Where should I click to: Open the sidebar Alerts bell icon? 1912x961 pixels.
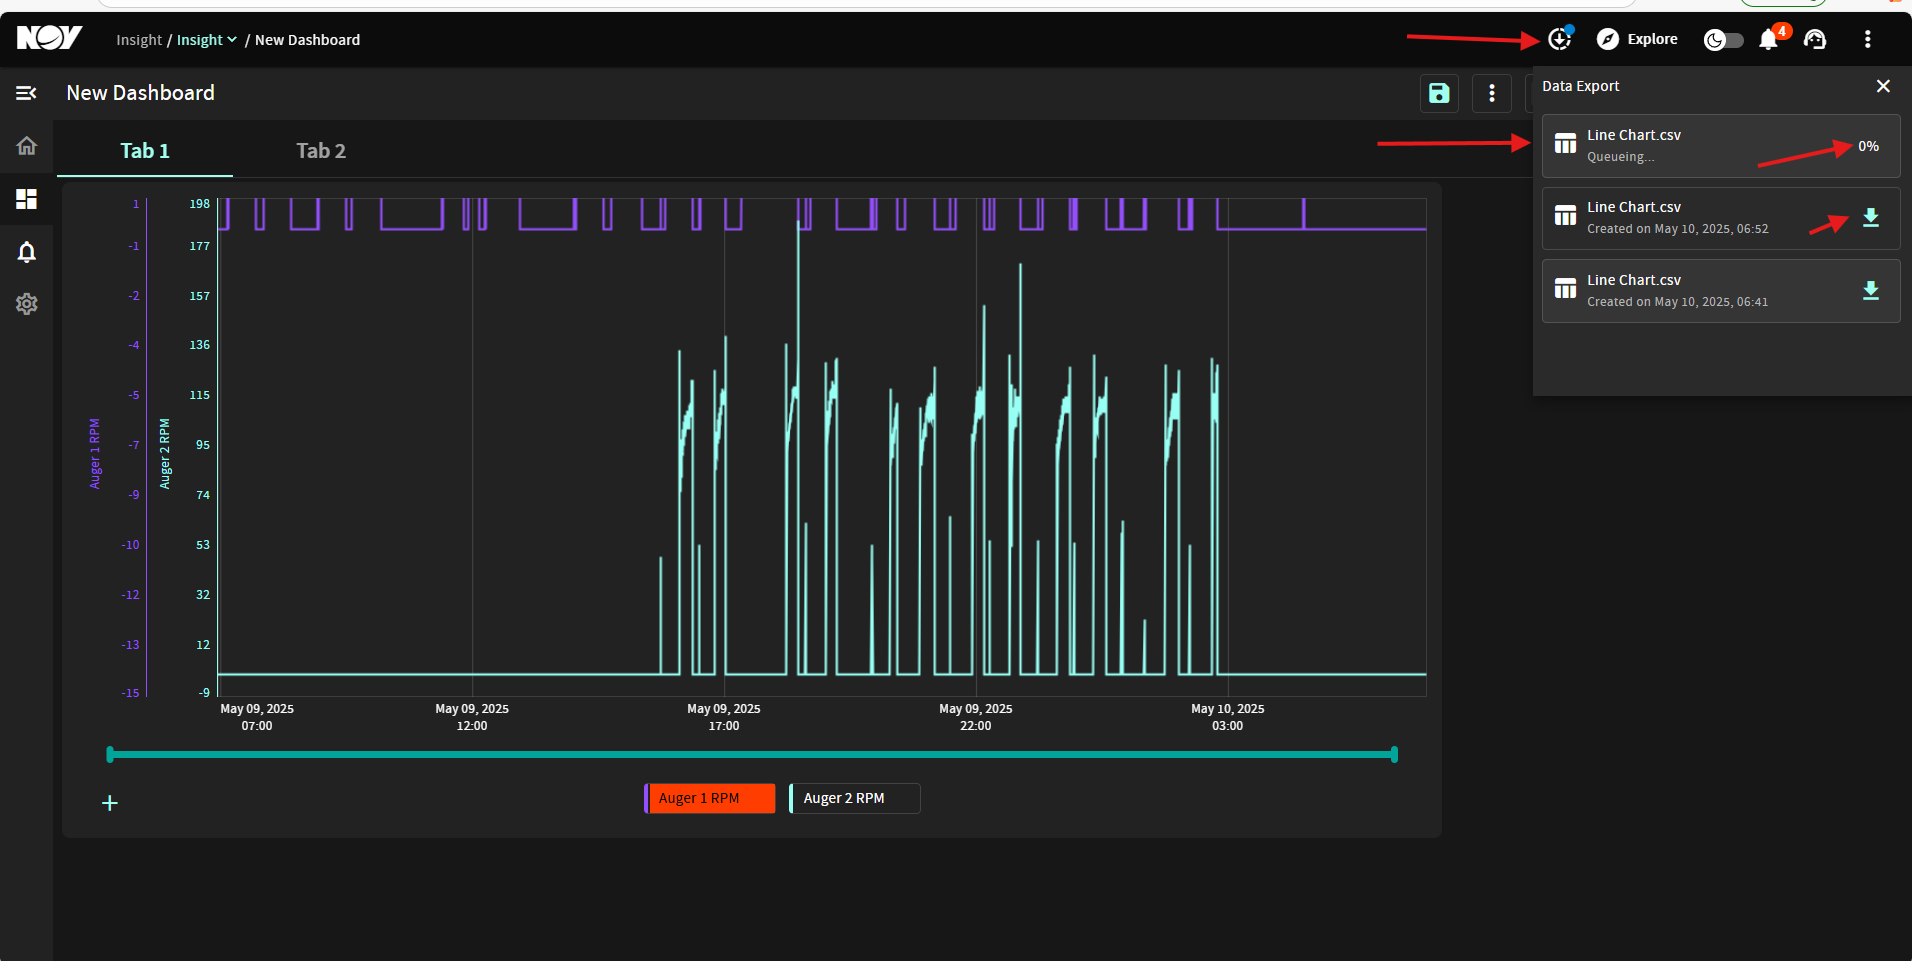27,252
